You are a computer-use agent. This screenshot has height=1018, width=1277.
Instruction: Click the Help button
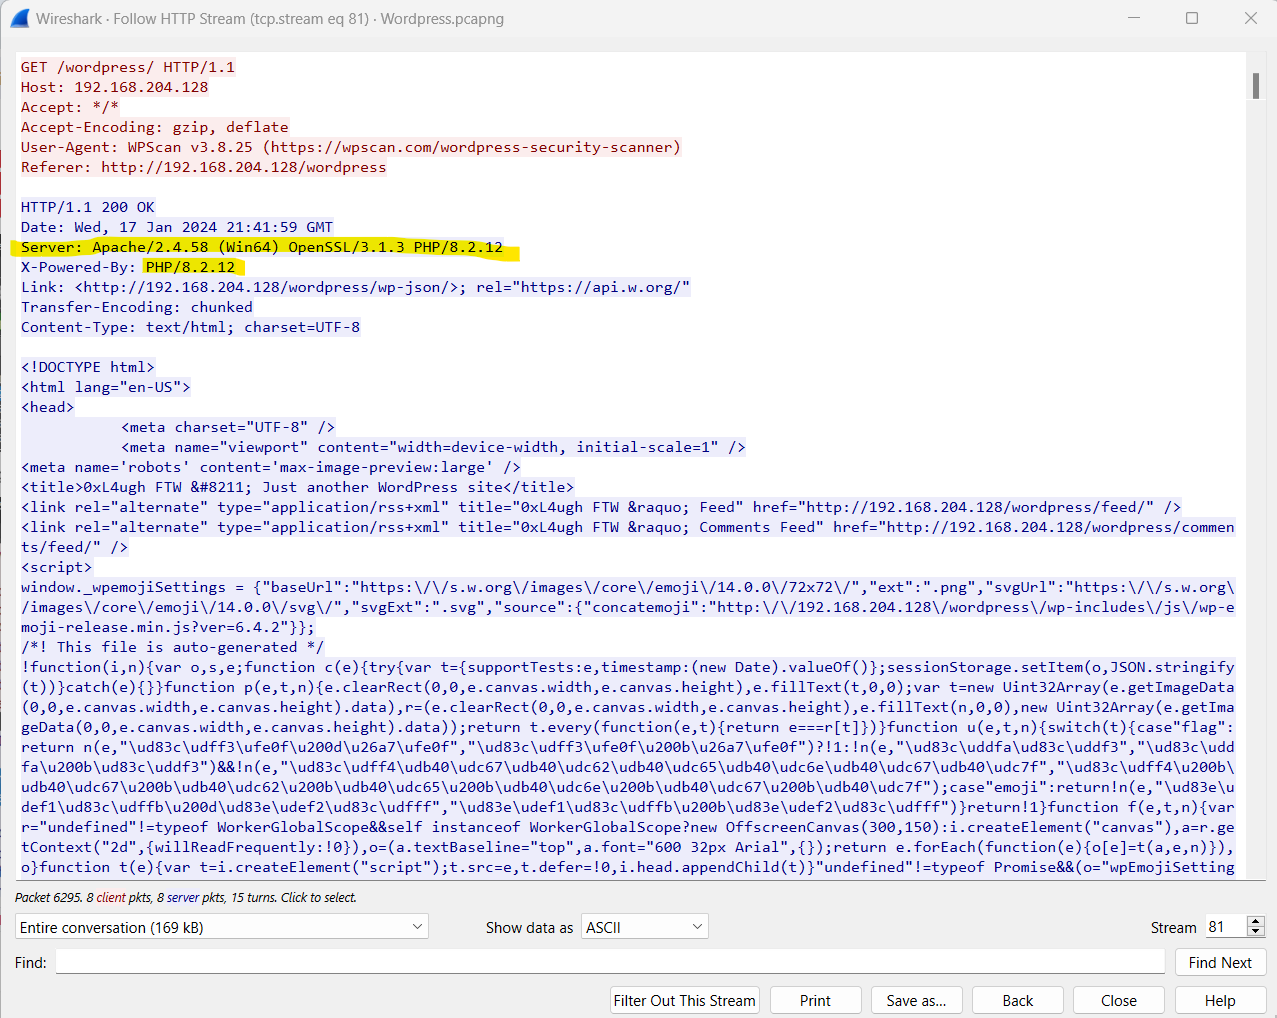[x=1220, y=1000]
